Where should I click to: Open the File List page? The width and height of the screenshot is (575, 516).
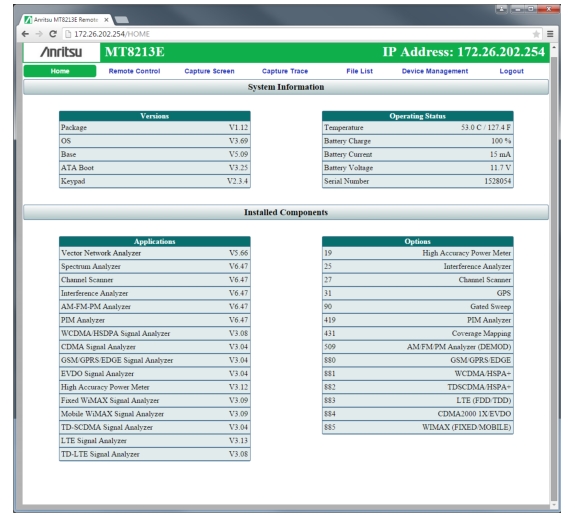click(359, 71)
